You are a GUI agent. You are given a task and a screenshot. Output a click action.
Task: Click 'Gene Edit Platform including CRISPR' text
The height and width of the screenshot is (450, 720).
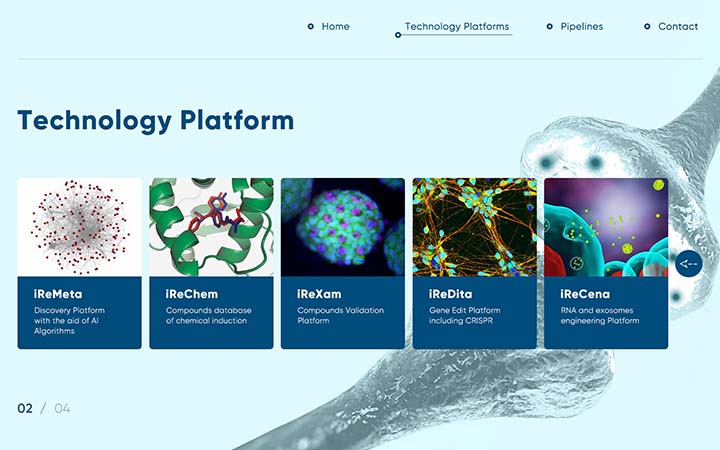pyautogui.click(x=465, y=315)
